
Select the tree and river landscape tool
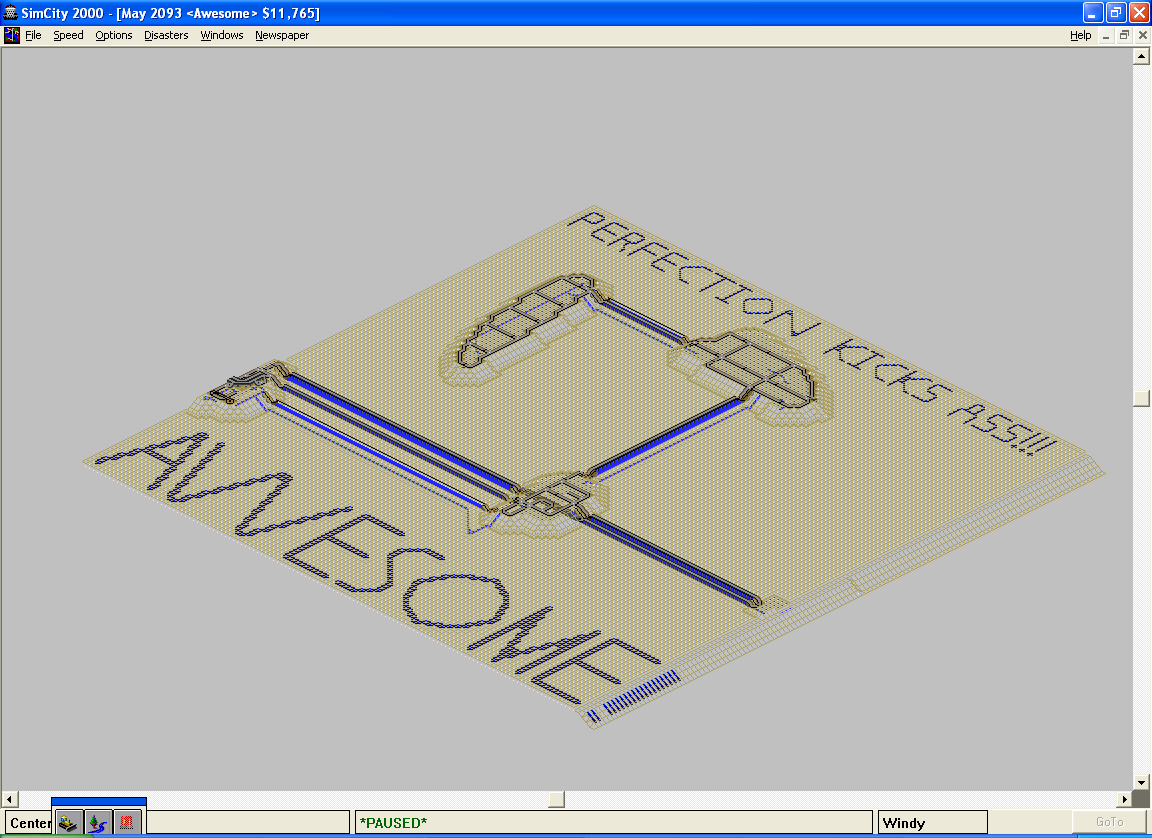click(x=98, y=823)
